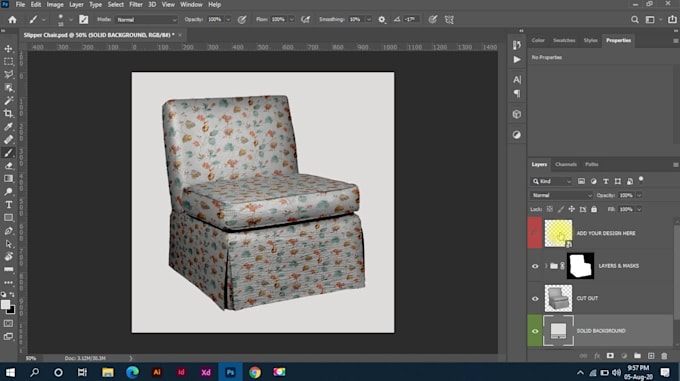The image size is (680, 381).
Task: Select the Pen tool
Action: pyautogui.click(x=8, y=231)
